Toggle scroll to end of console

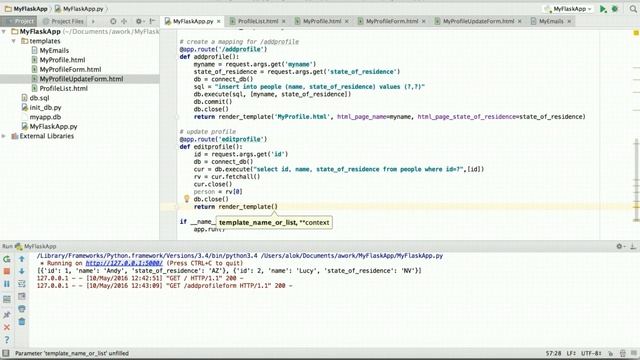[x=22, y=296]
